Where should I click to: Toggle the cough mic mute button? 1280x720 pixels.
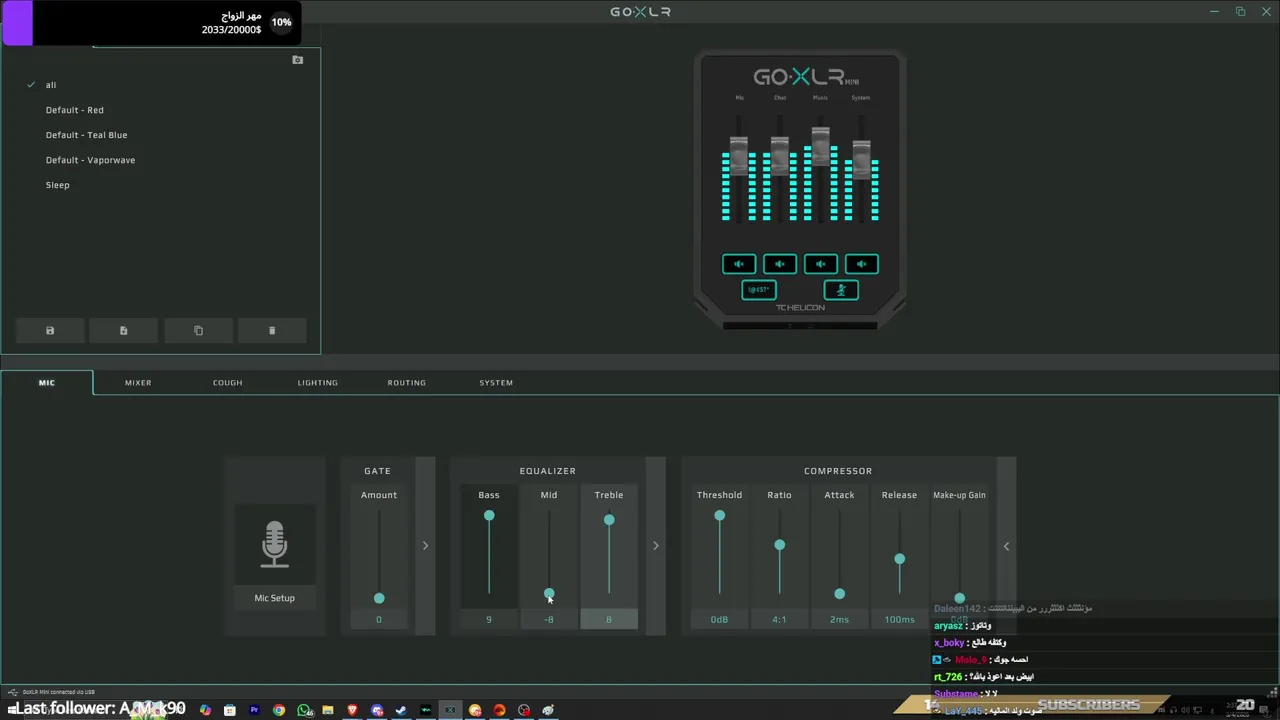pos(841,290)
